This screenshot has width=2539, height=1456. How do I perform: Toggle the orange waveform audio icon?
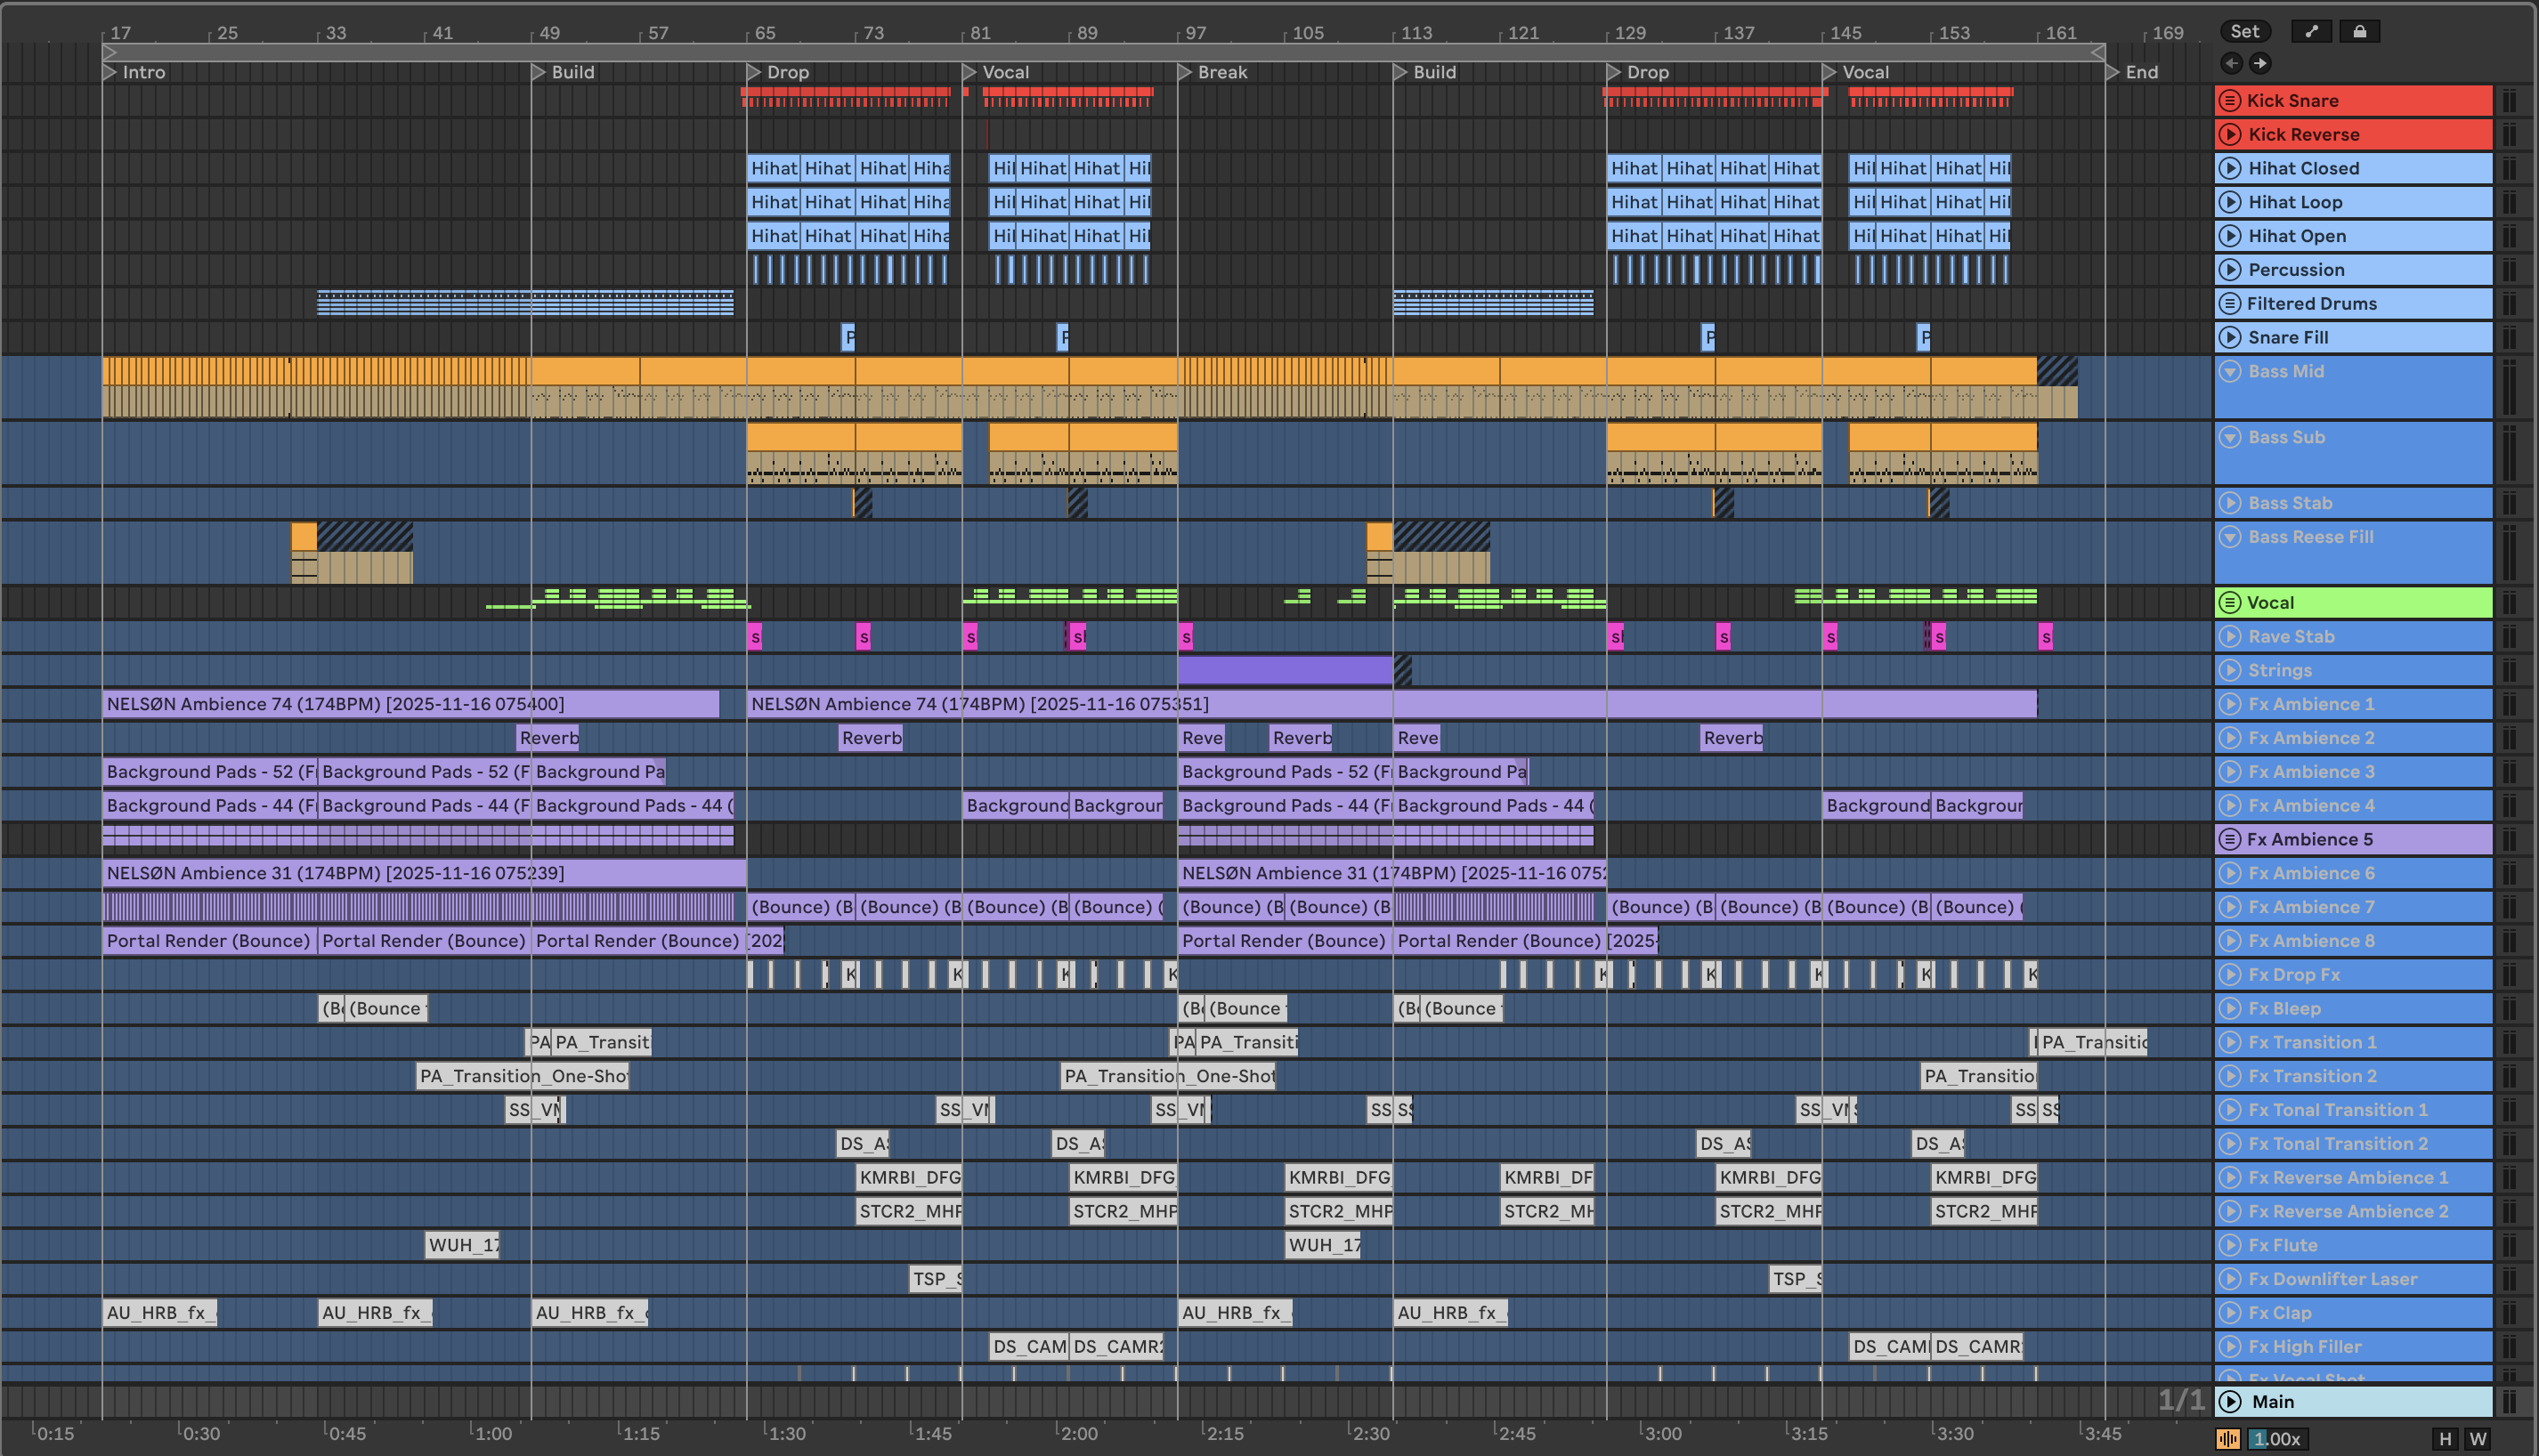tap(2228, 1439)
